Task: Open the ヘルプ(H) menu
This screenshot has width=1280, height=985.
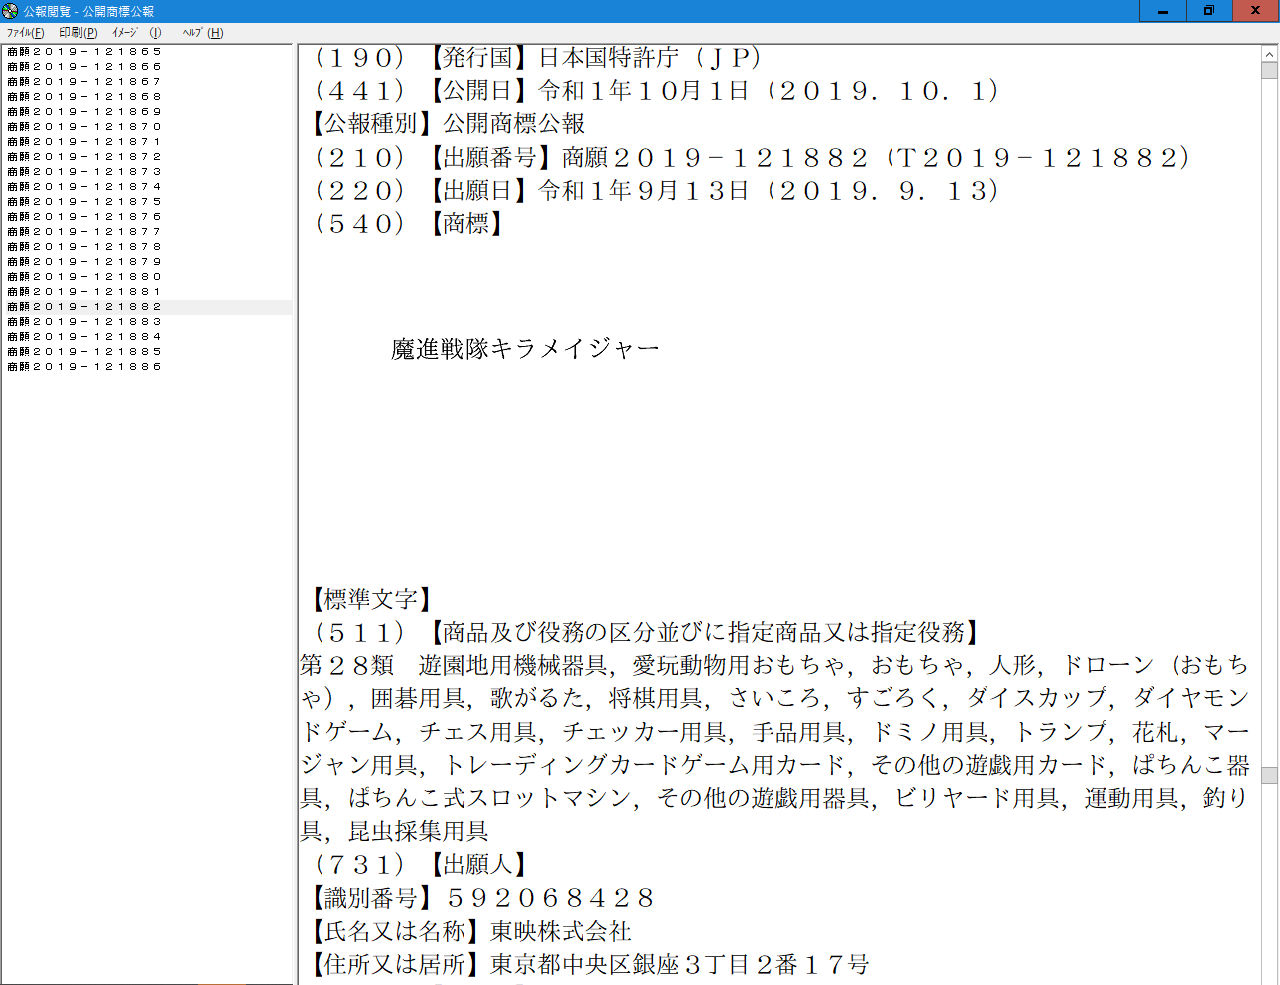Action: [x=202, y=32]
